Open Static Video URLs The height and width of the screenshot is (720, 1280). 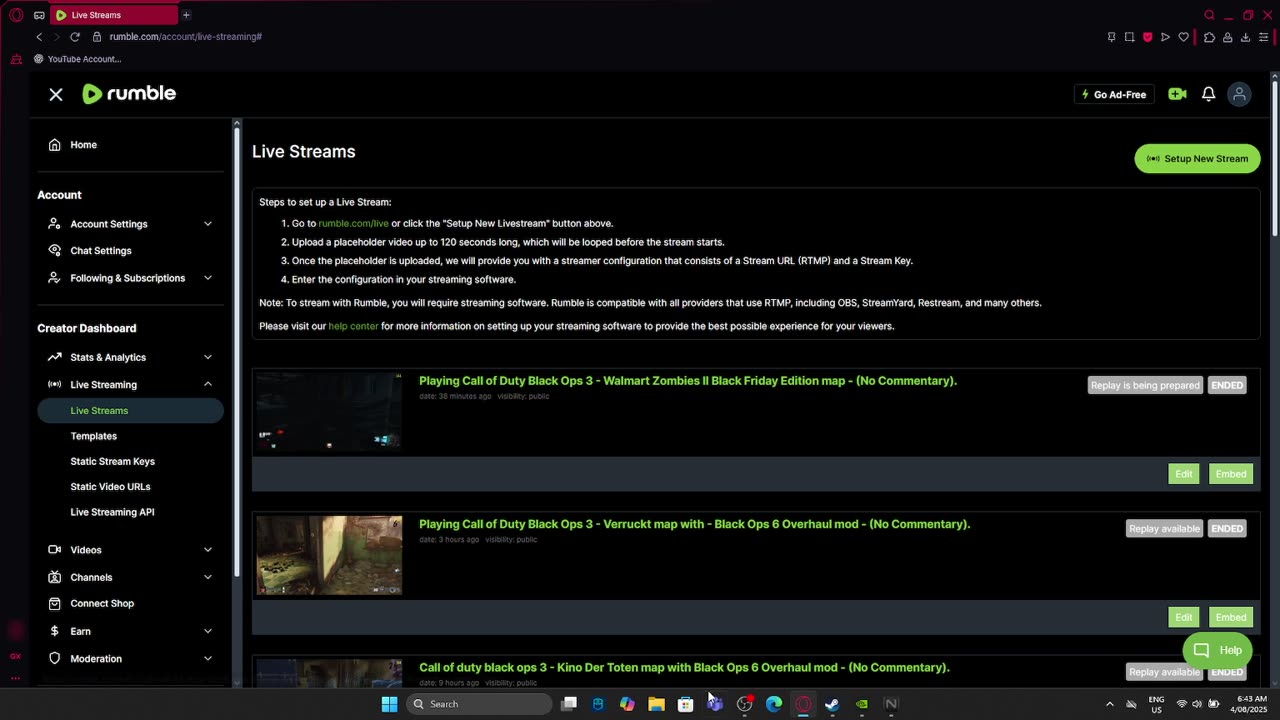pyautogui.click(x=110, y=487)
